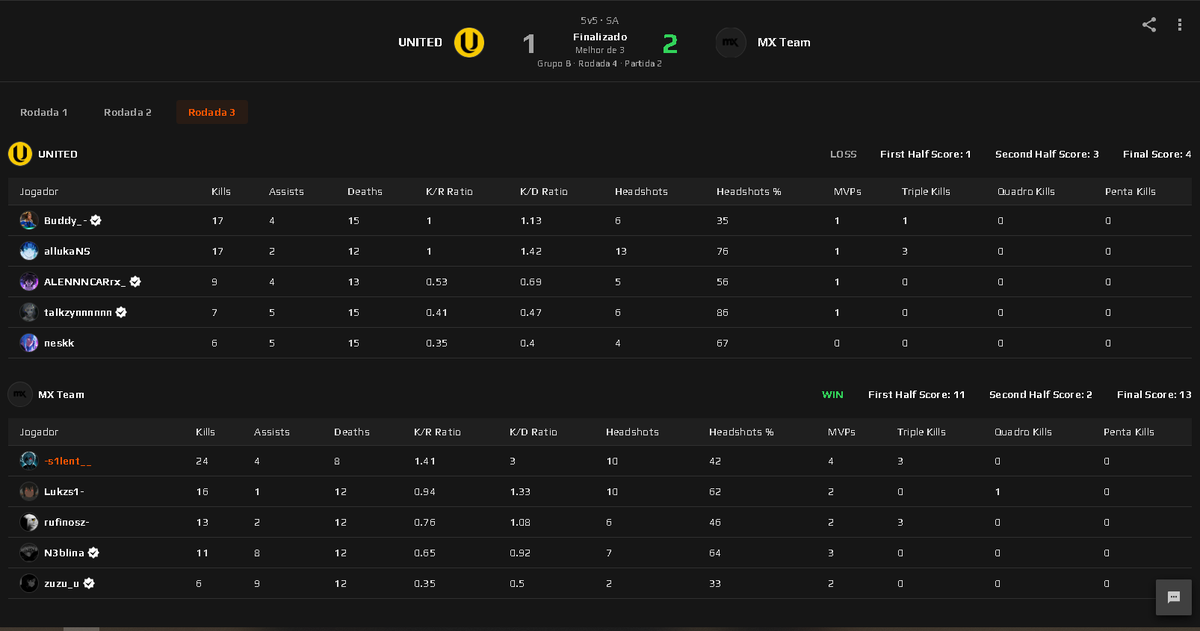Open player profile ALENNNCARrx_
1200x631 pixels.
pos(85,282)
